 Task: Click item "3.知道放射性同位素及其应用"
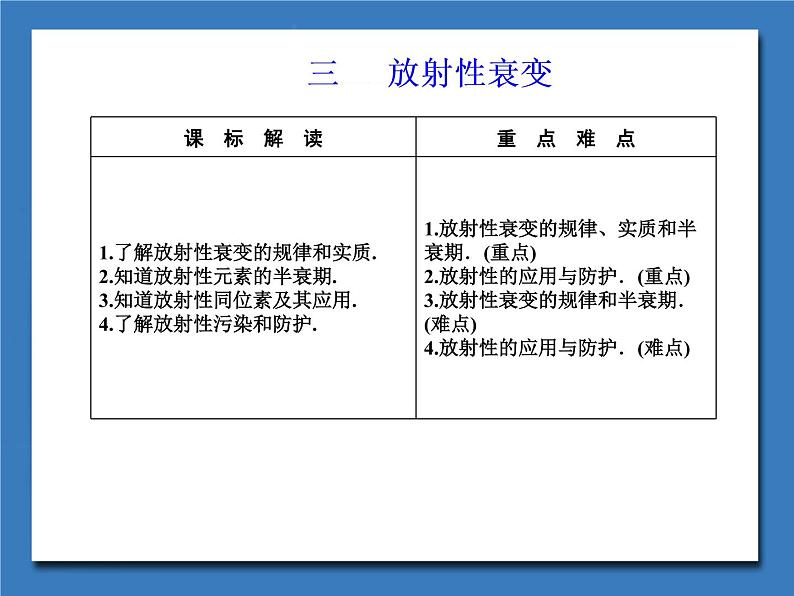pyautogui.click(x=228, y=300)
